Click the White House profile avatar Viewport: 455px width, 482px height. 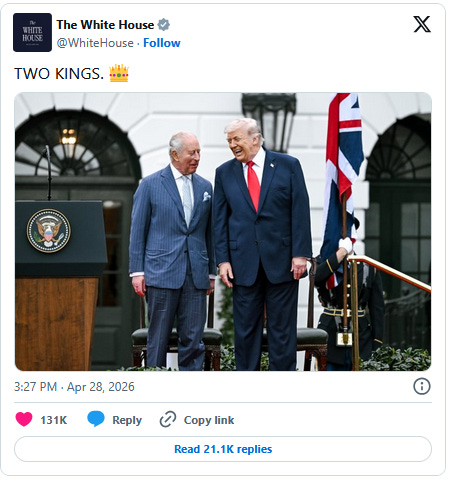click(32, 32)
